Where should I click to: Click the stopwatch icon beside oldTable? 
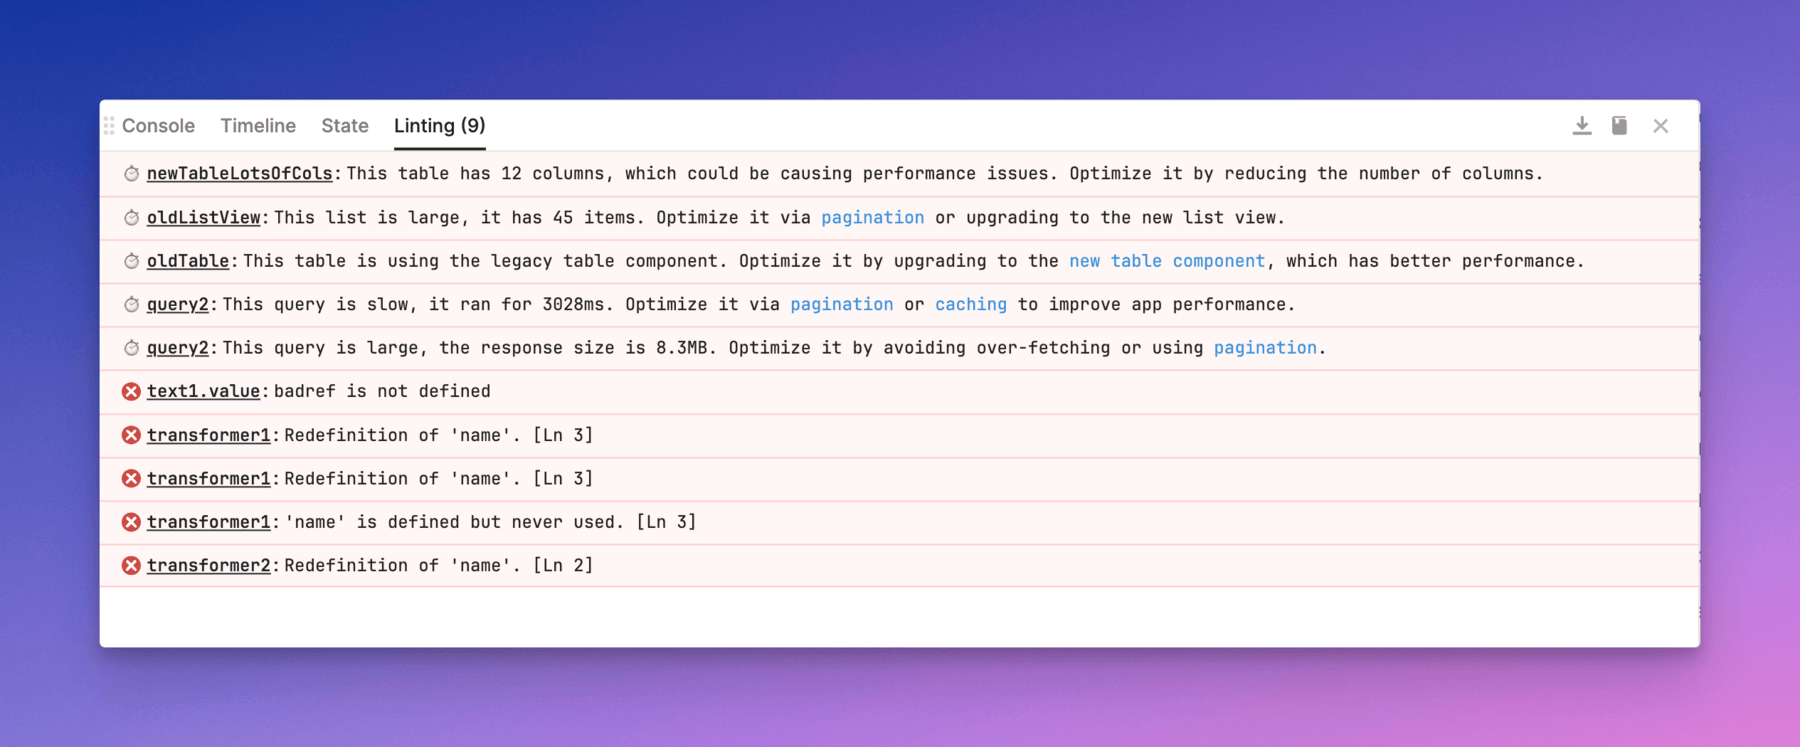131,261
